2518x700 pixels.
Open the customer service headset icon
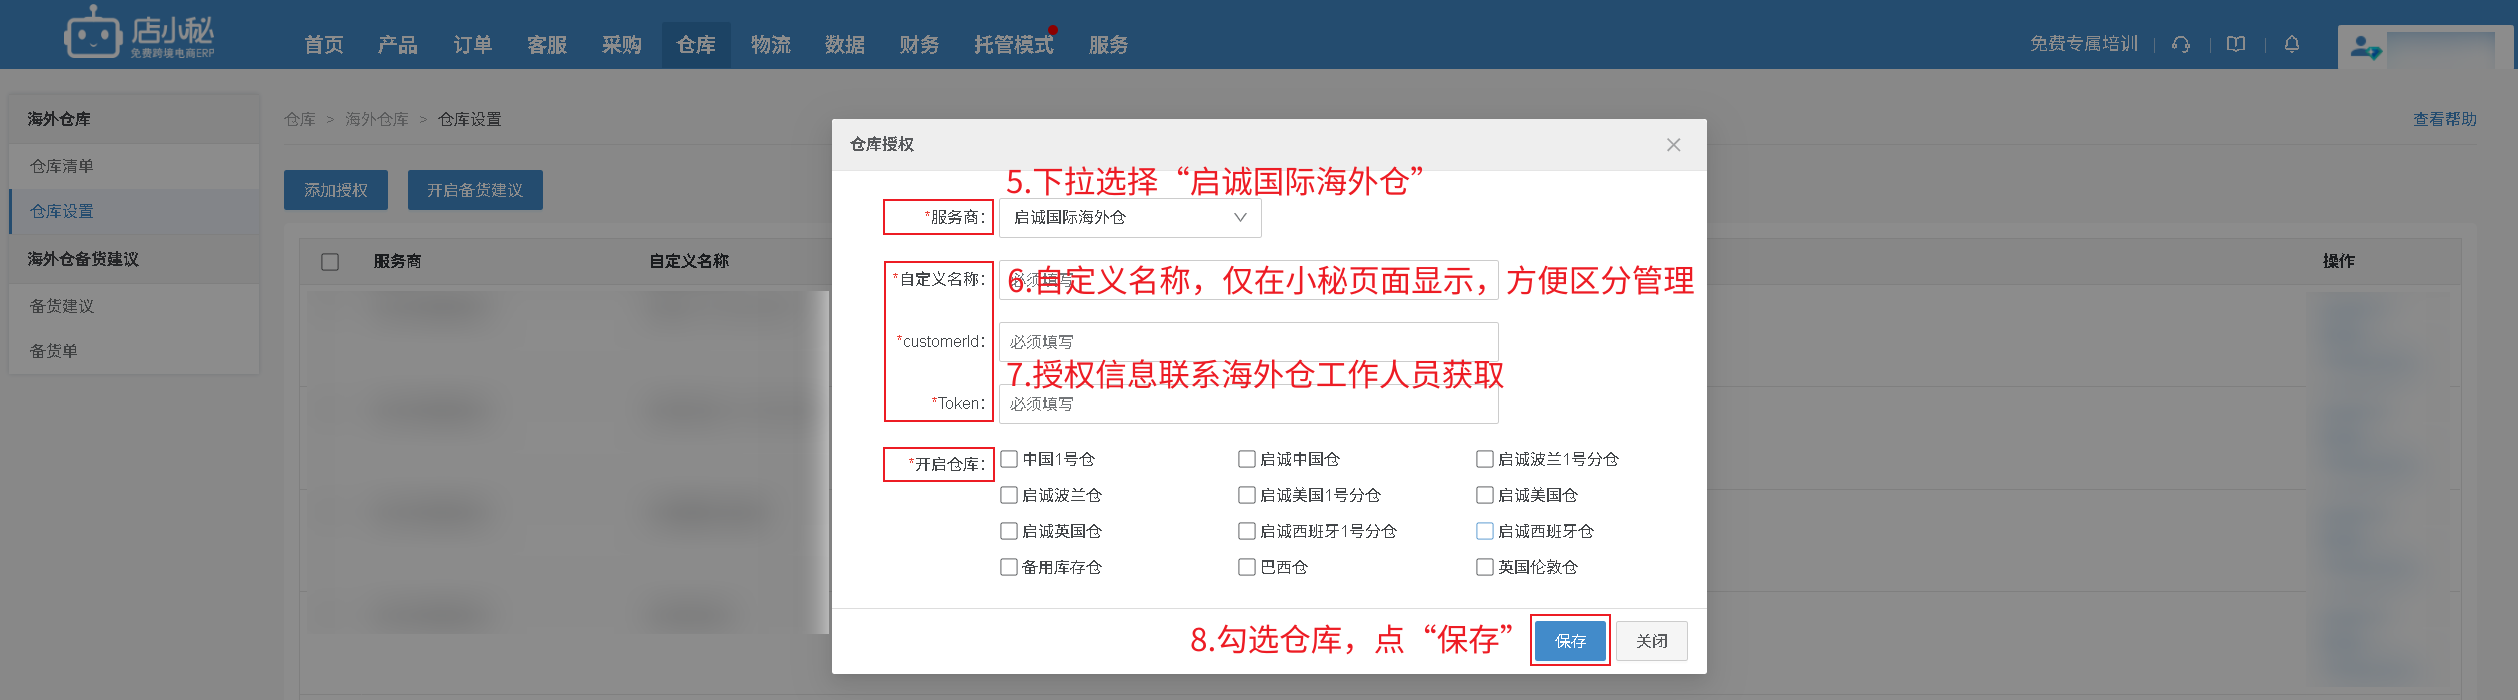tap(2181, 45)
